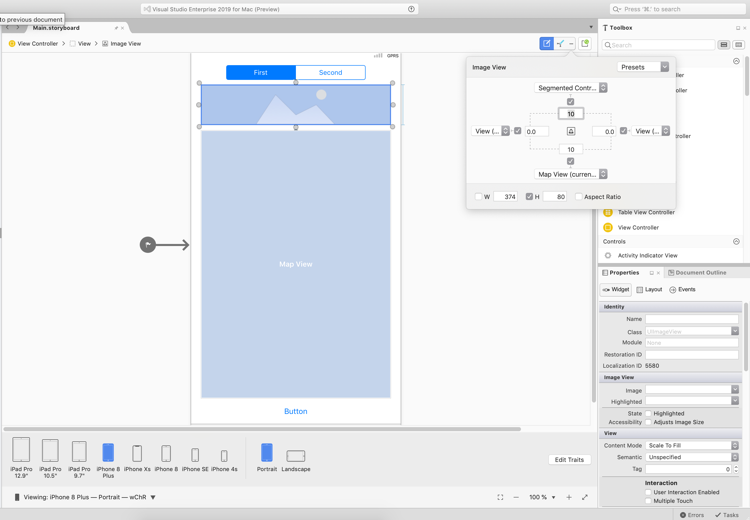This screenshot has height=520, width=750.
Task: Select the iPhone Xs device icon
Action: pyautogui.click(x=137, y=454)
